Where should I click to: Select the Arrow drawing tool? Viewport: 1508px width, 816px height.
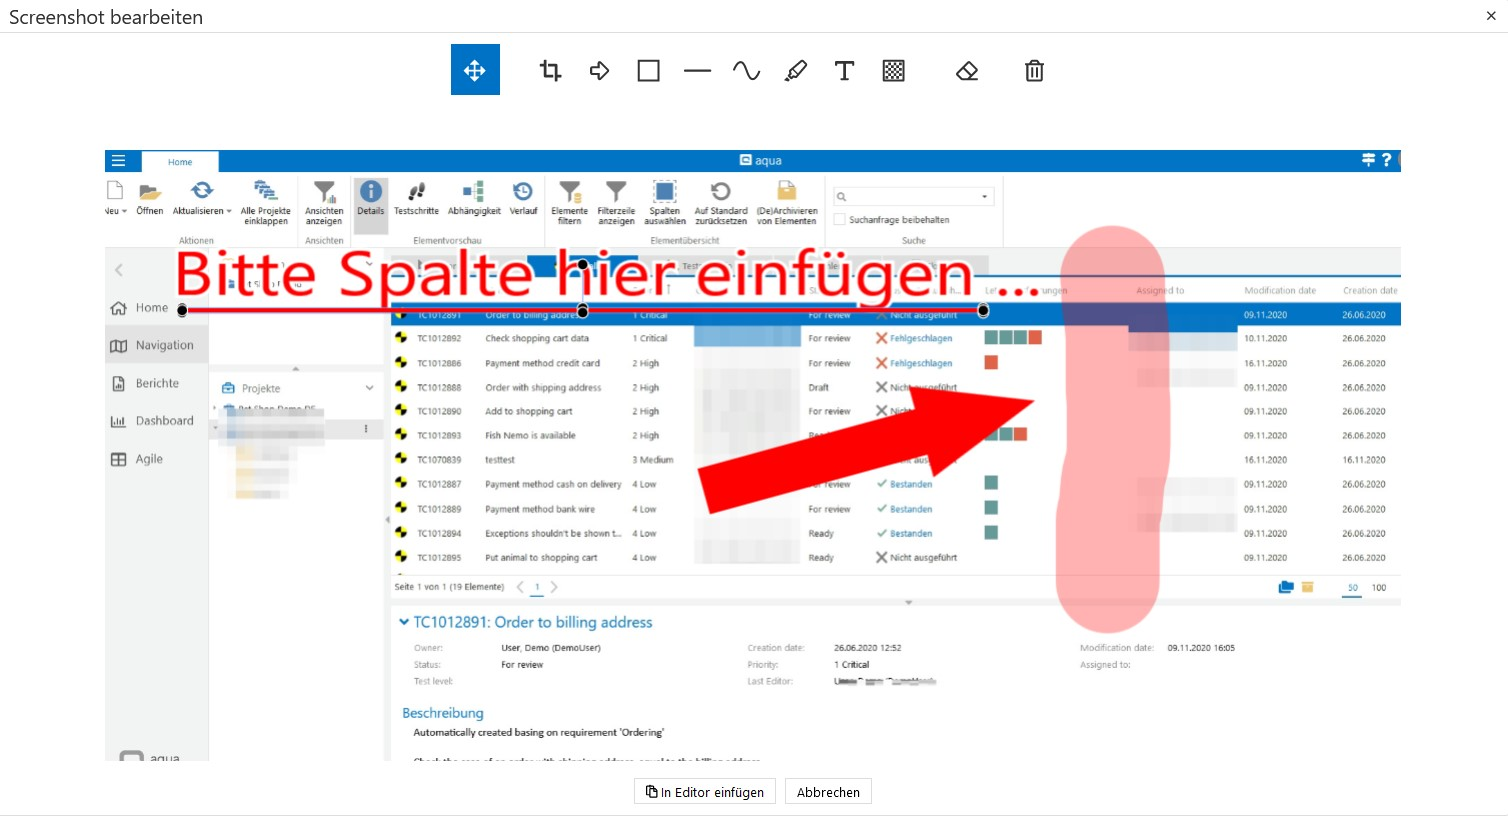599,70
